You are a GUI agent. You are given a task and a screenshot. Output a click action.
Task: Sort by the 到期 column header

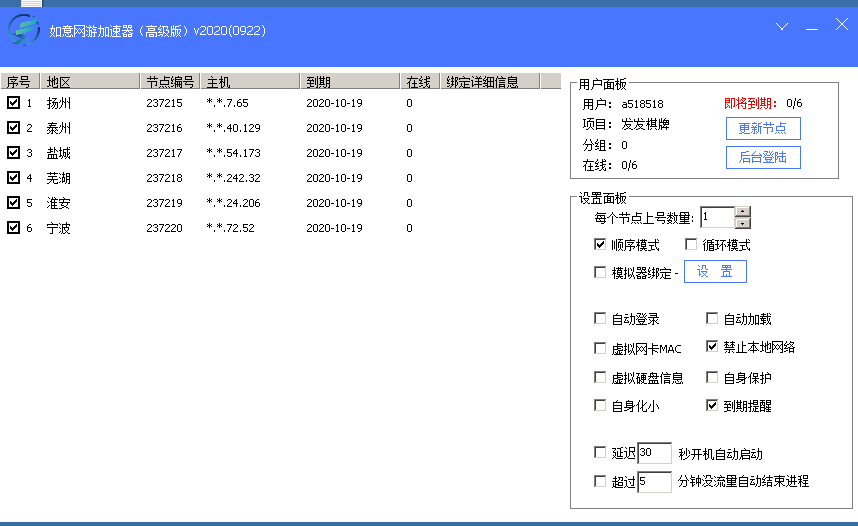350,81
